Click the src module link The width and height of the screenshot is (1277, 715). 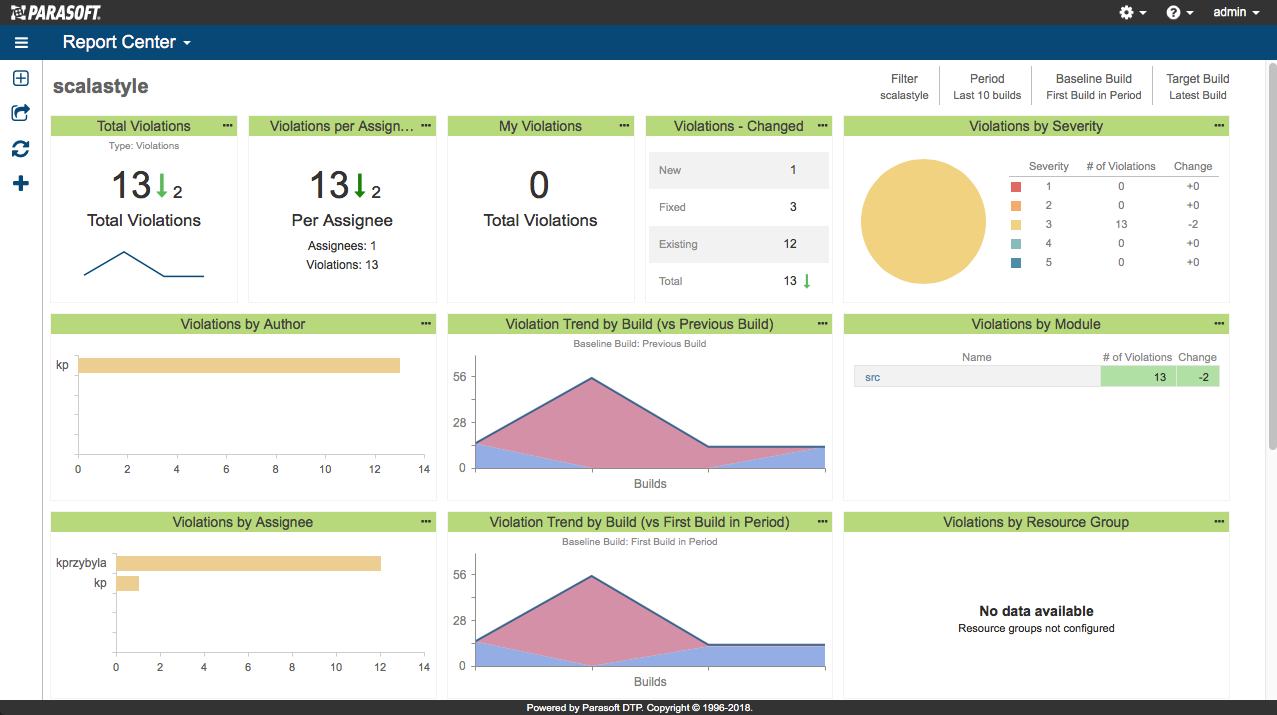pyautogui.click(x=872, y=377)
